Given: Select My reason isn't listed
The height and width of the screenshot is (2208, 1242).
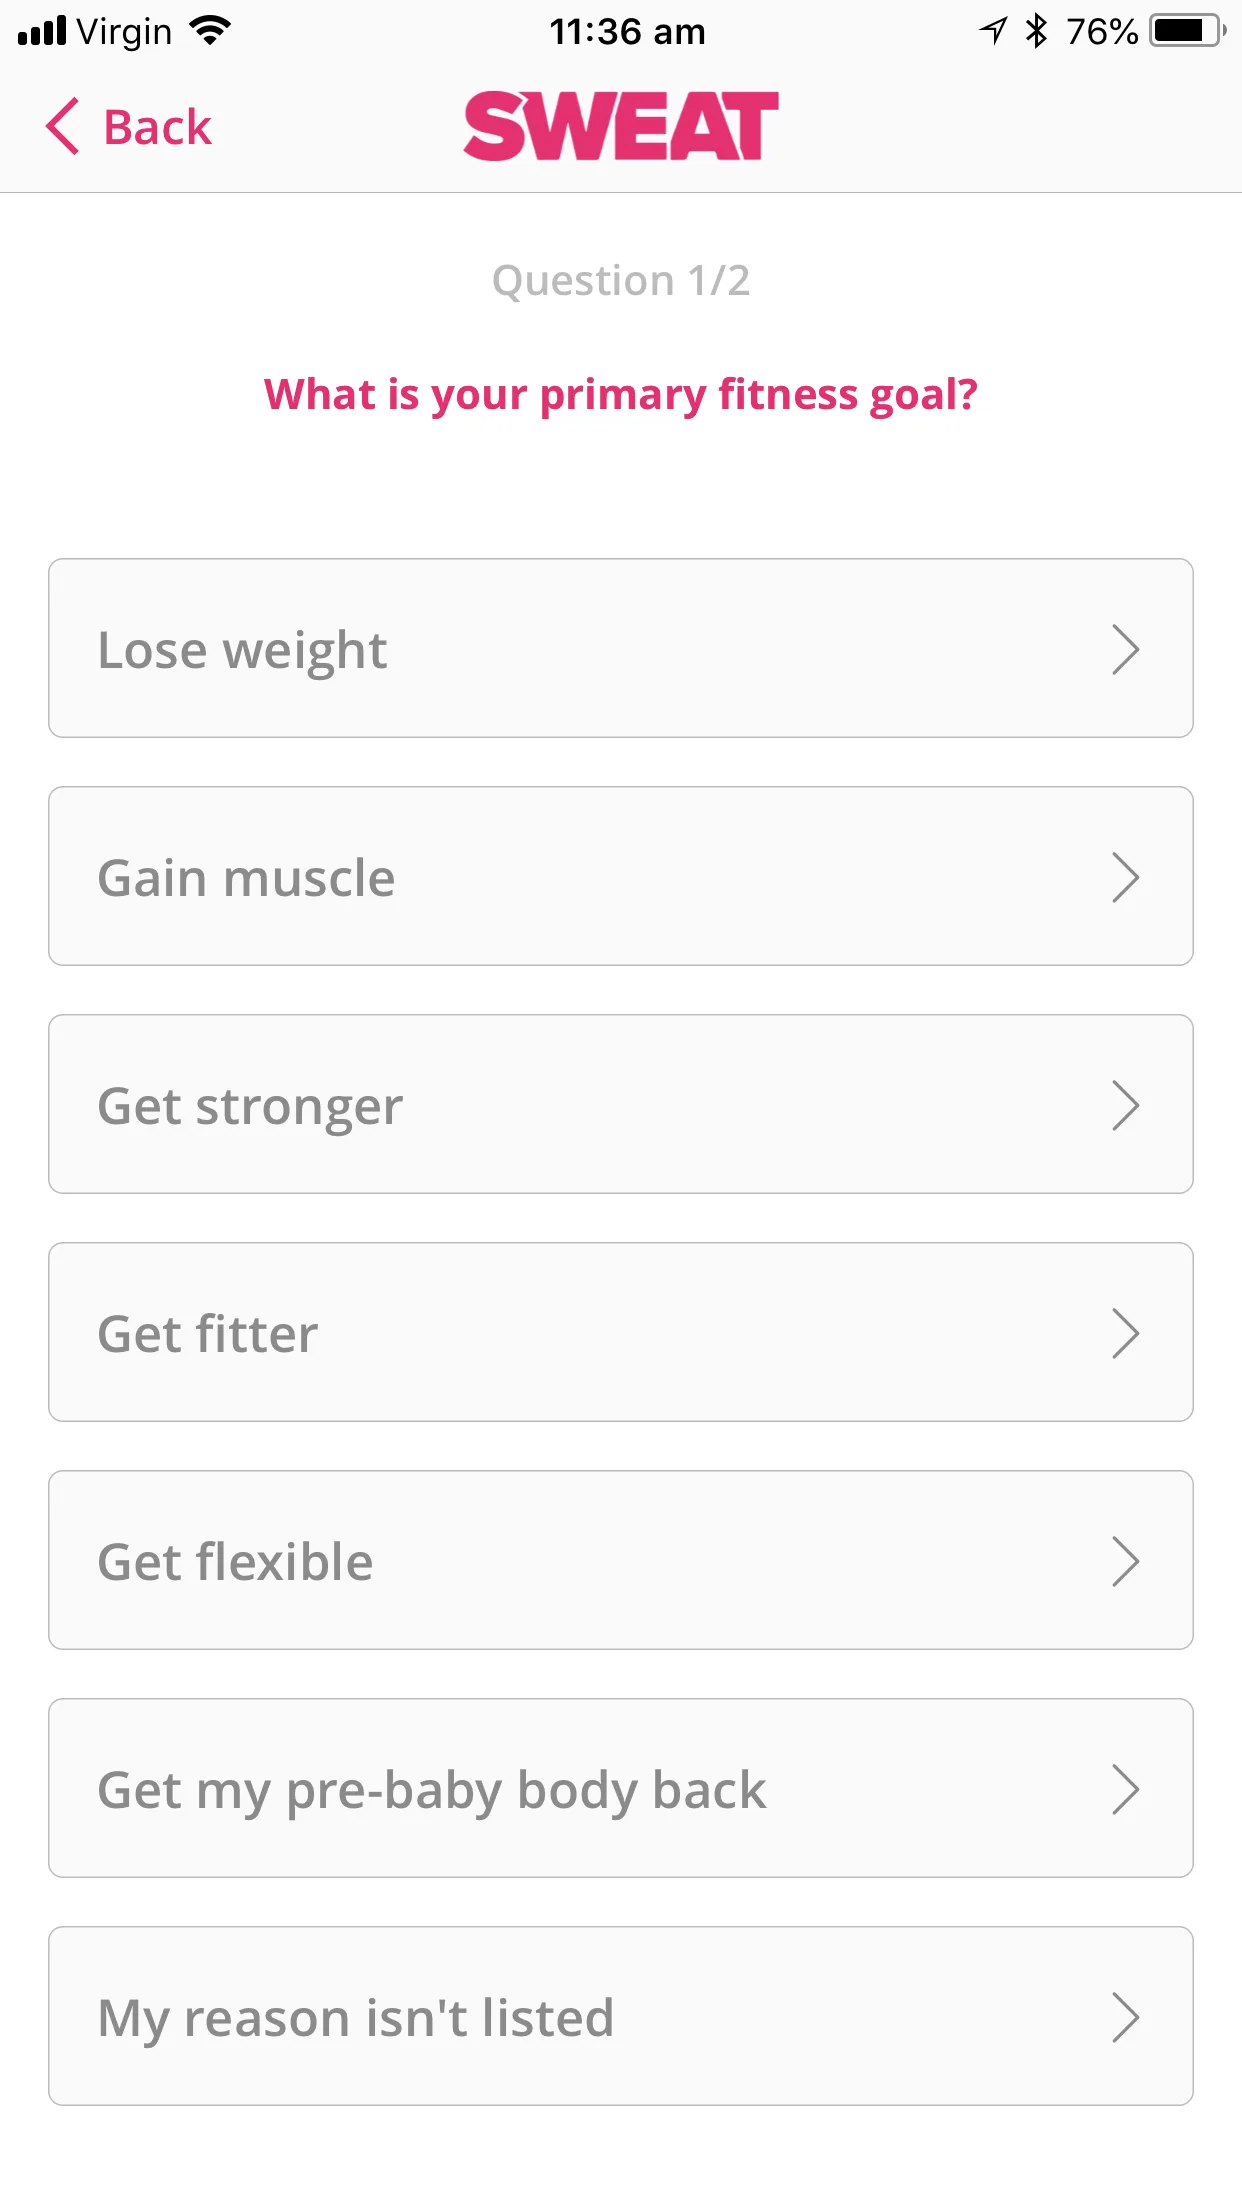Looking at the screenshot, I should click(620, 2016).
